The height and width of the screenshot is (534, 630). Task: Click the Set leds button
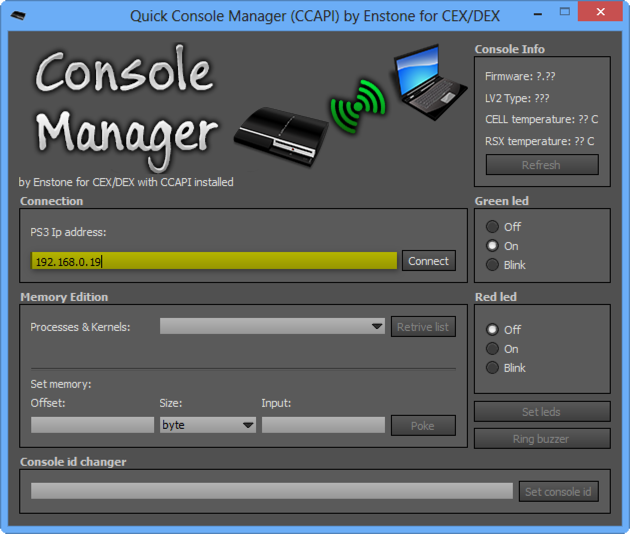tap(542, 411)
